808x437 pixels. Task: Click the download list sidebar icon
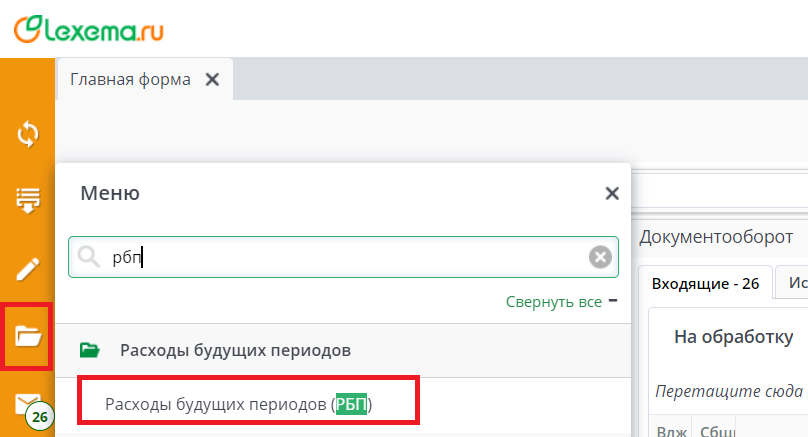pos(28,200)
